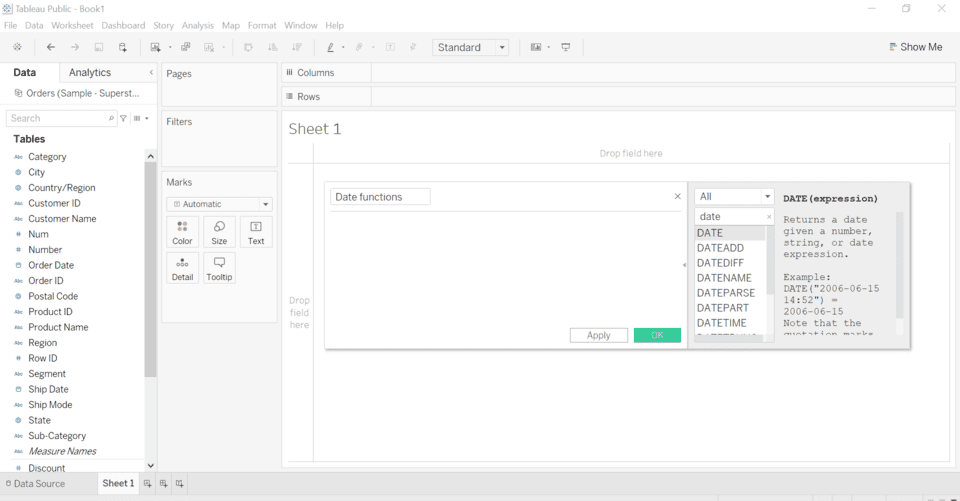Collapse the Data side pane
The width and height of the screenshot is (960, 501).
tap(151, 72)
